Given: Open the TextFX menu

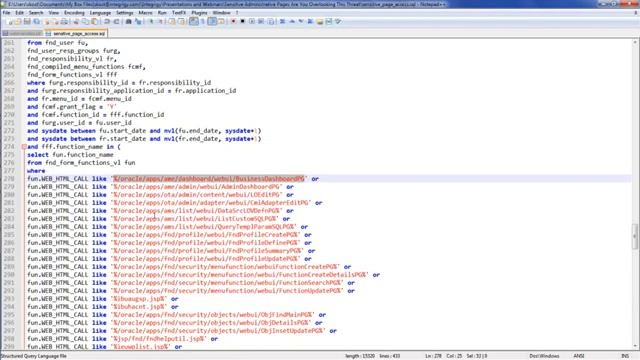Looking at the screenshot, I should [x=179, y=13].
